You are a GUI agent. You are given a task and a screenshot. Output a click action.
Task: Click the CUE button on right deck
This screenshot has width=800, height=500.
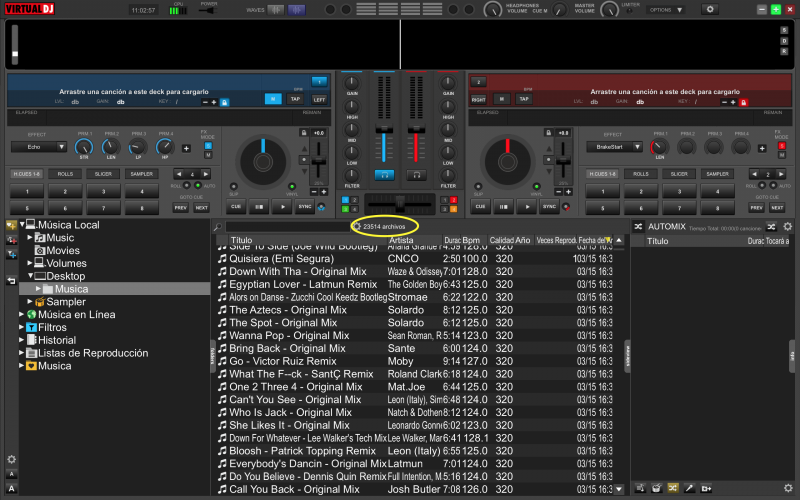coord(480,207)
